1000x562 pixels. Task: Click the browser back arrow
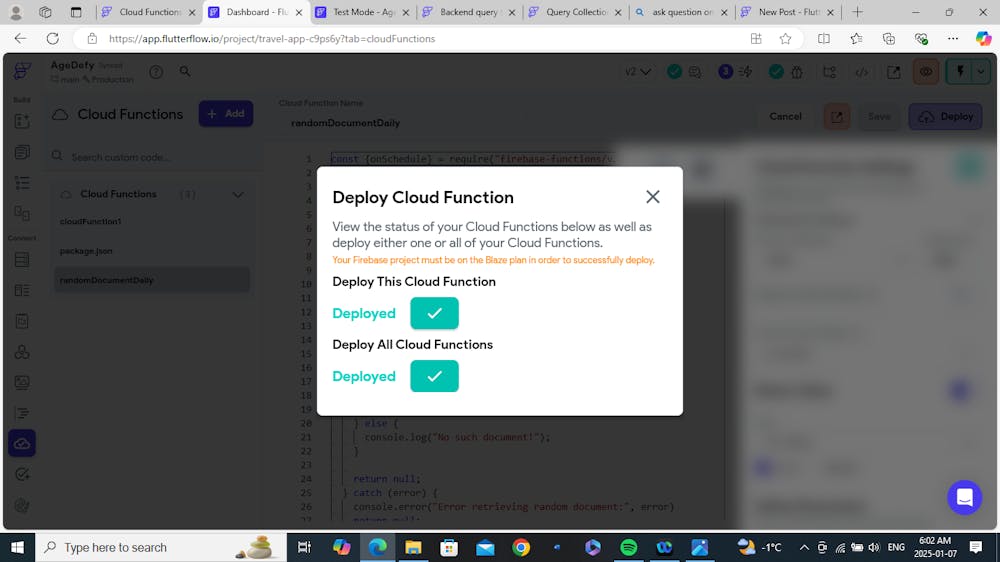tap(20, 39)
